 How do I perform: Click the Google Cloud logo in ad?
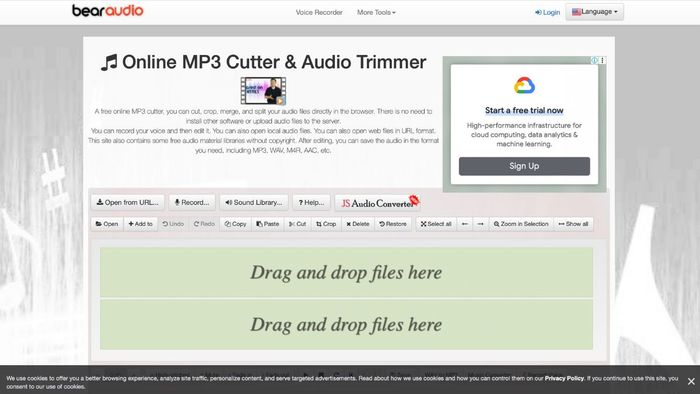click(x=524, y=85)
